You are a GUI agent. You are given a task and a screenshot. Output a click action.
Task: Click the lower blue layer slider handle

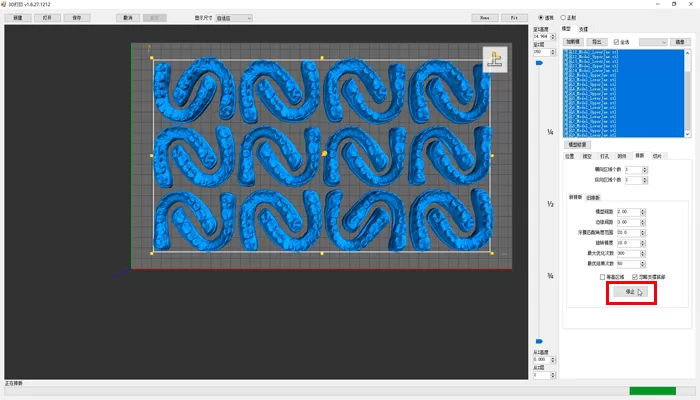[x=539, y=341]
